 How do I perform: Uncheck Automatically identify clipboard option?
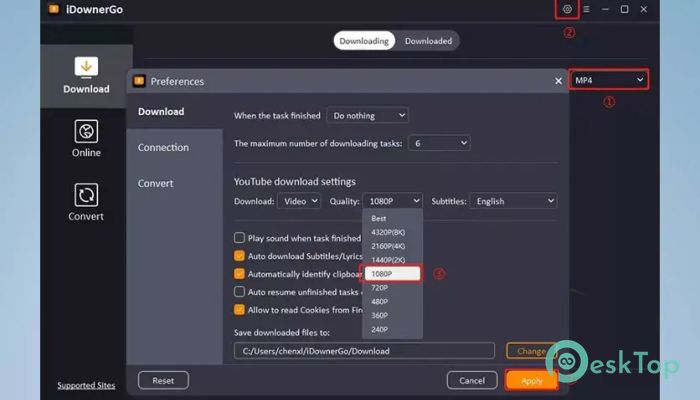tap(239, 274)
